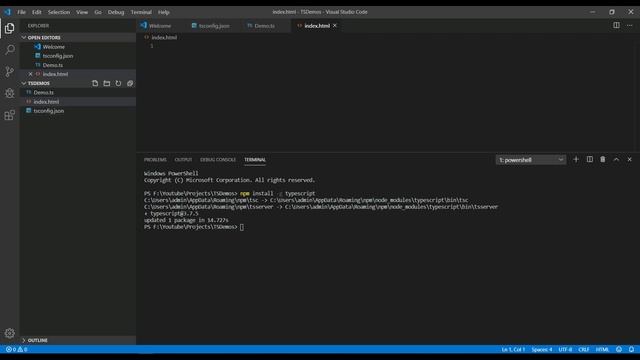Screen dimensions: 640x360
Task: Split the terminal panel
Action: click(589, 160)
